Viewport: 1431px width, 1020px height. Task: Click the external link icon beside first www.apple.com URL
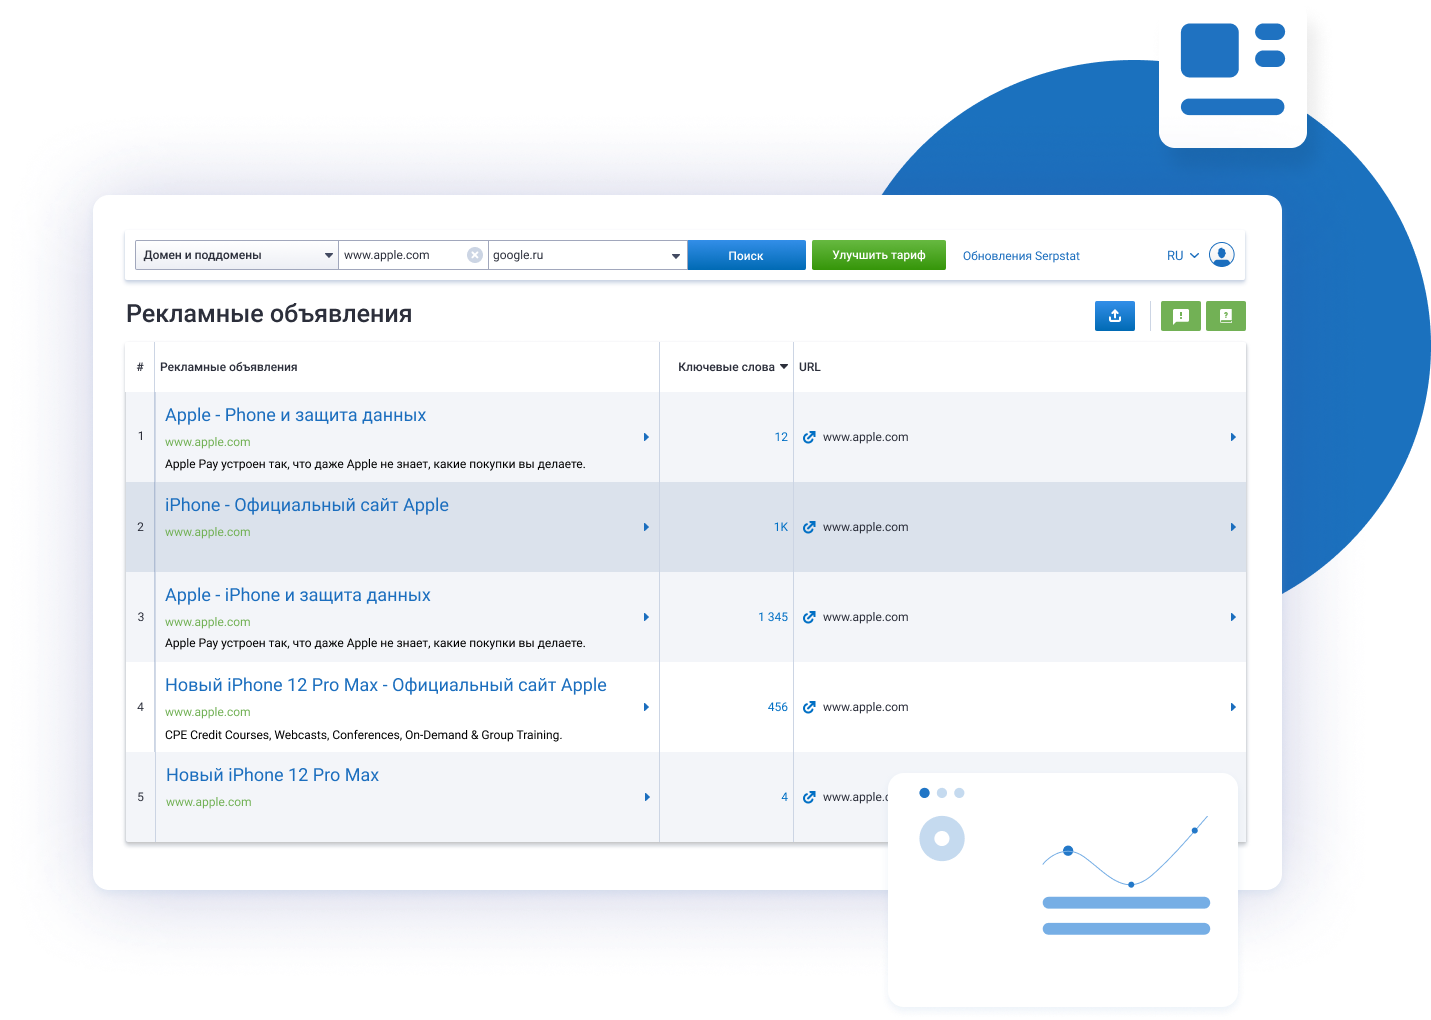(808, 437)
